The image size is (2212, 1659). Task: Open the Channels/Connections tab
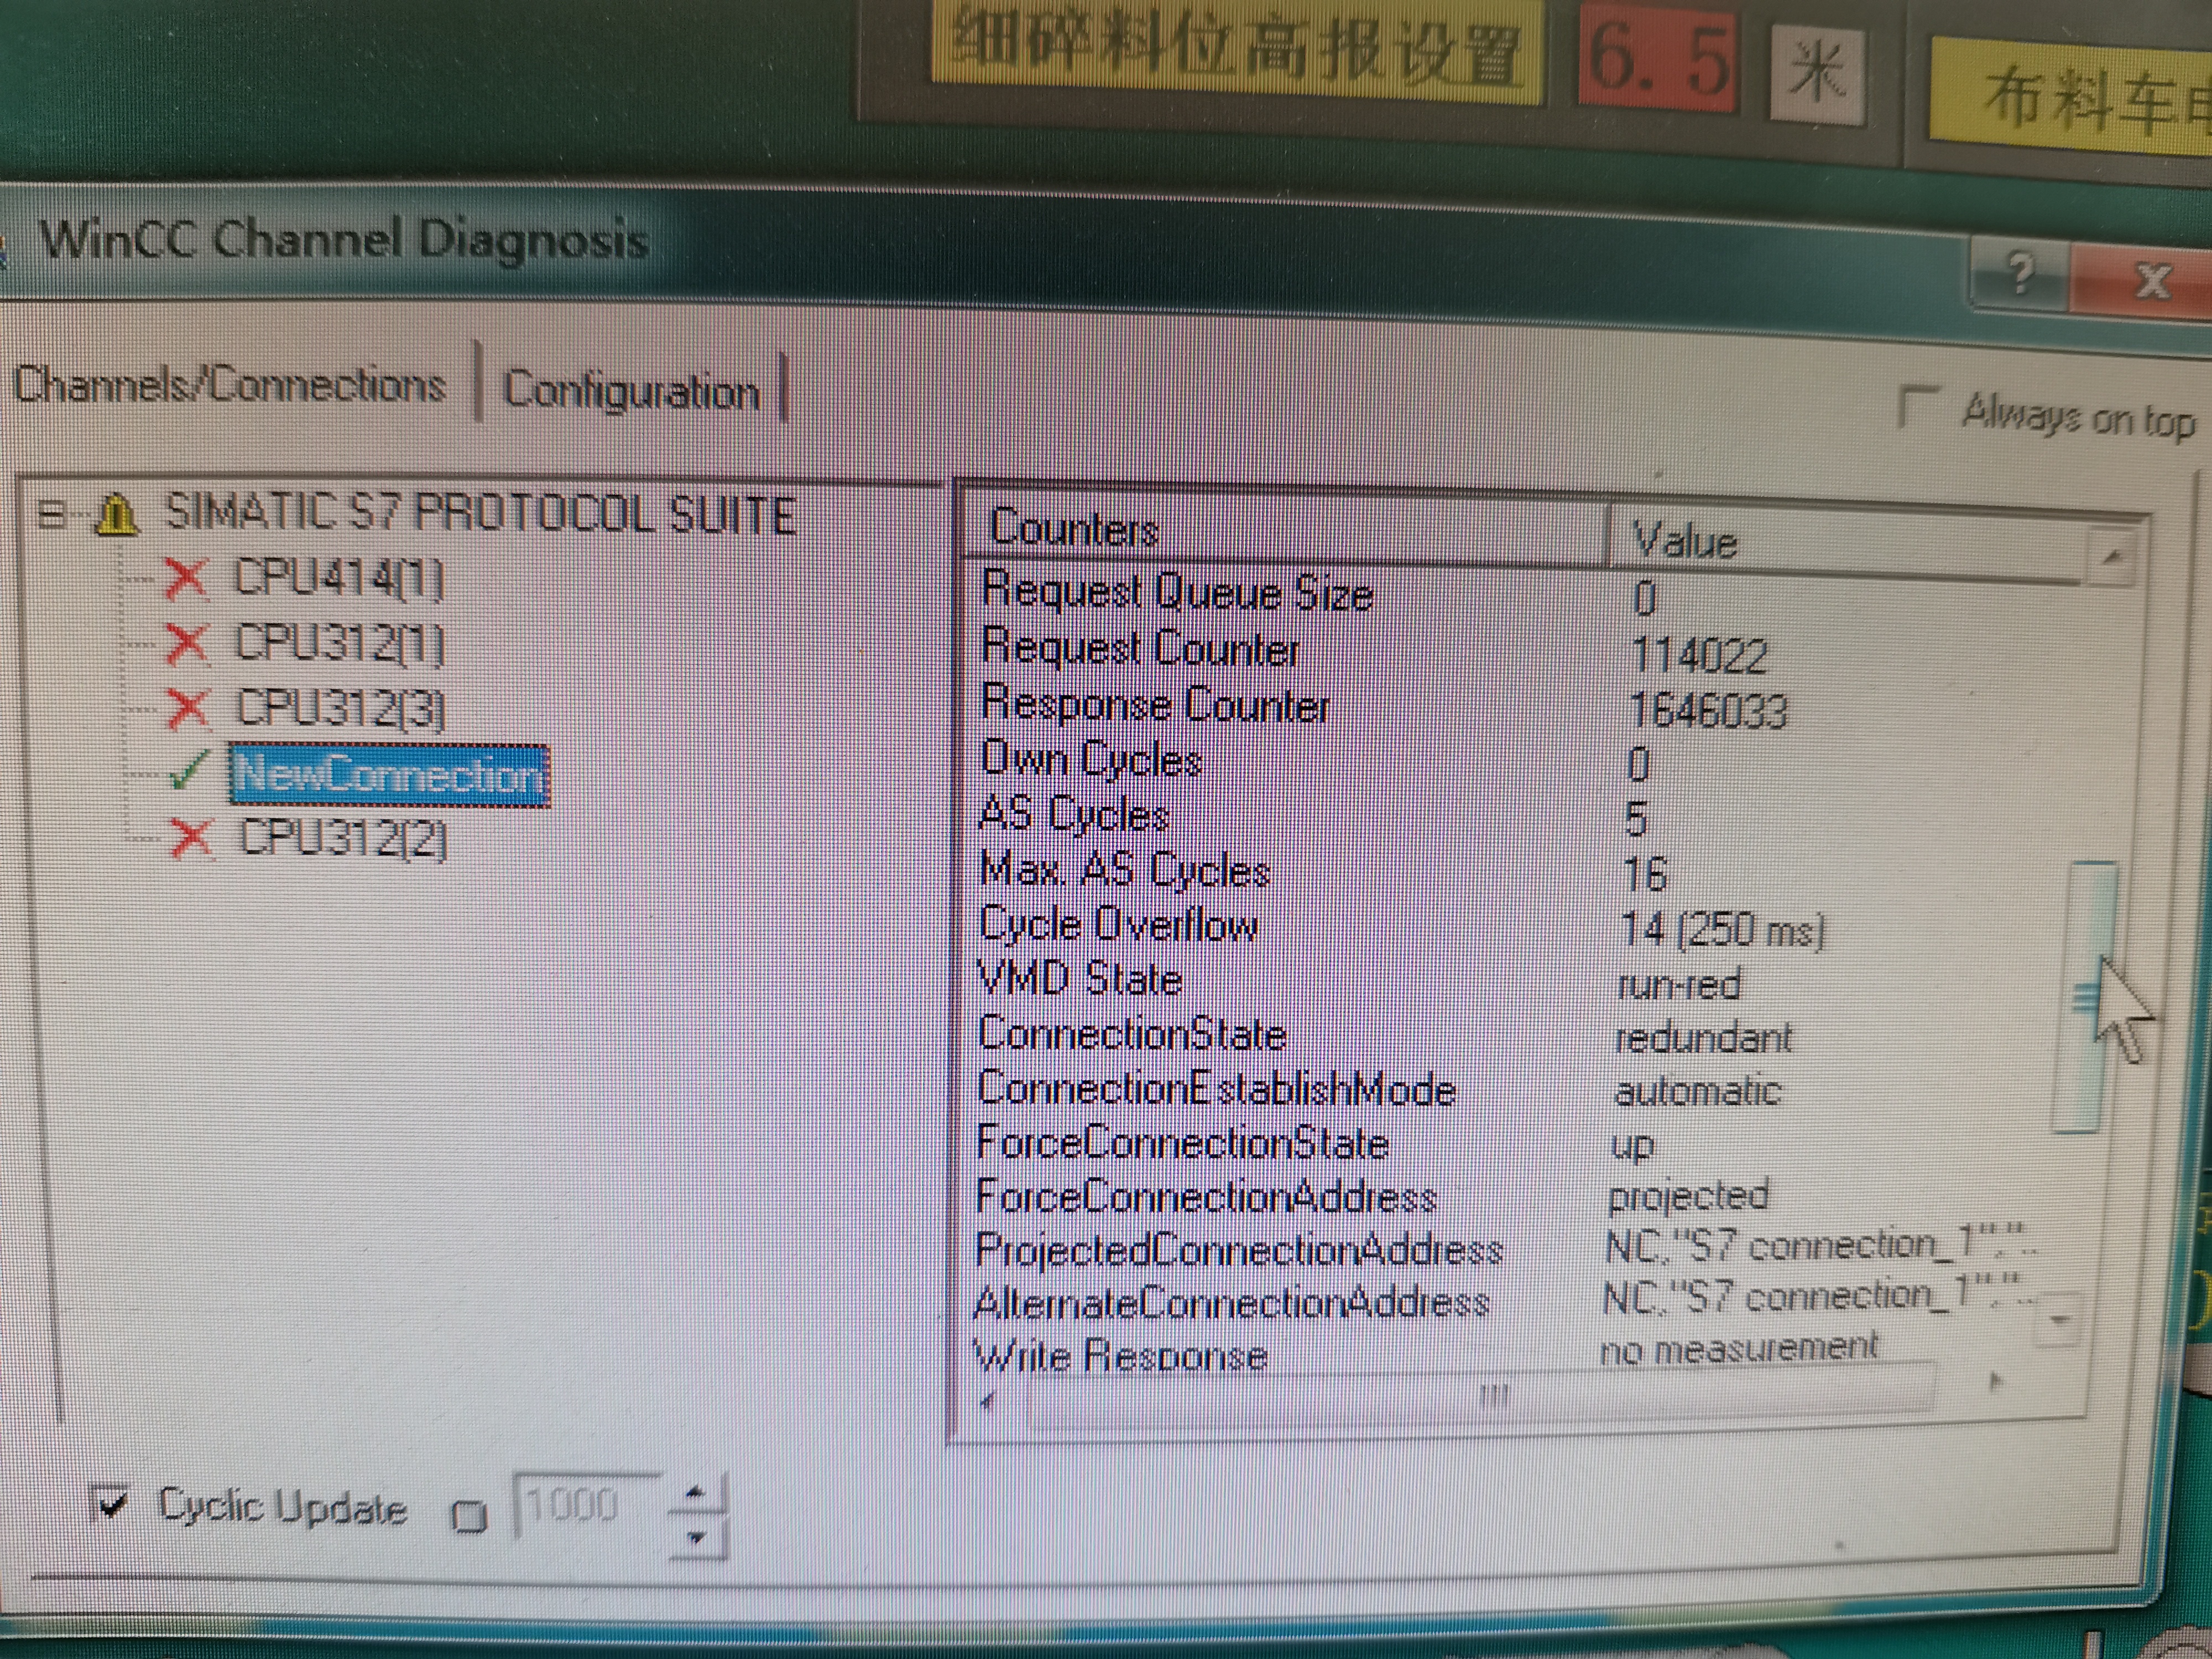coord(230,385)
